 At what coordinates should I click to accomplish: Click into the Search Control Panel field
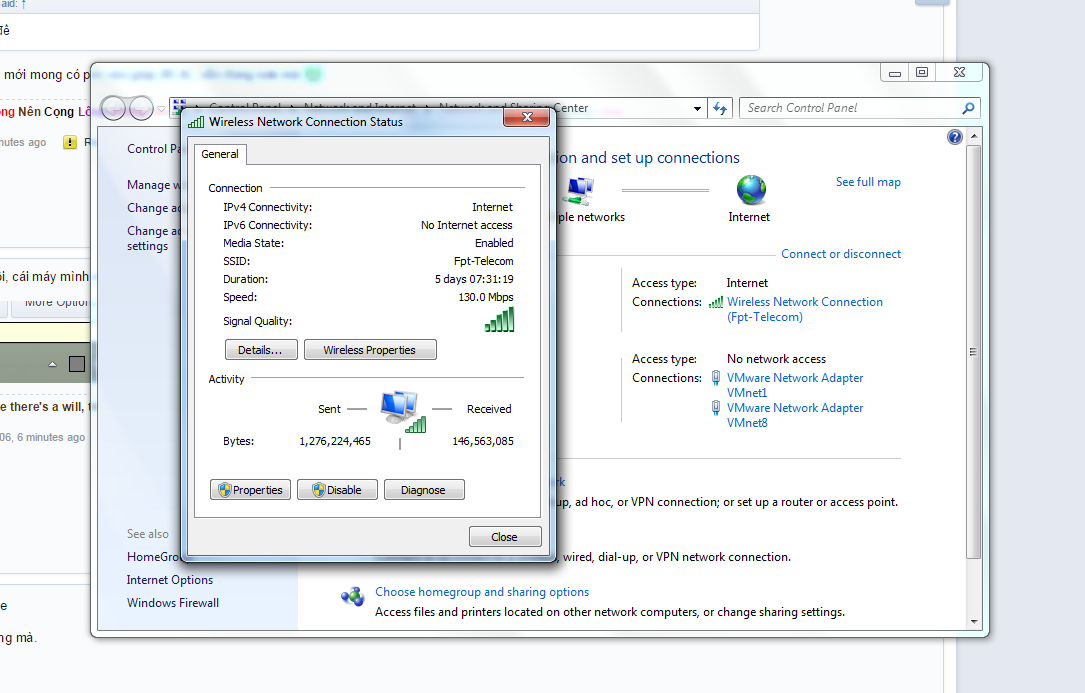click(848, 108)
